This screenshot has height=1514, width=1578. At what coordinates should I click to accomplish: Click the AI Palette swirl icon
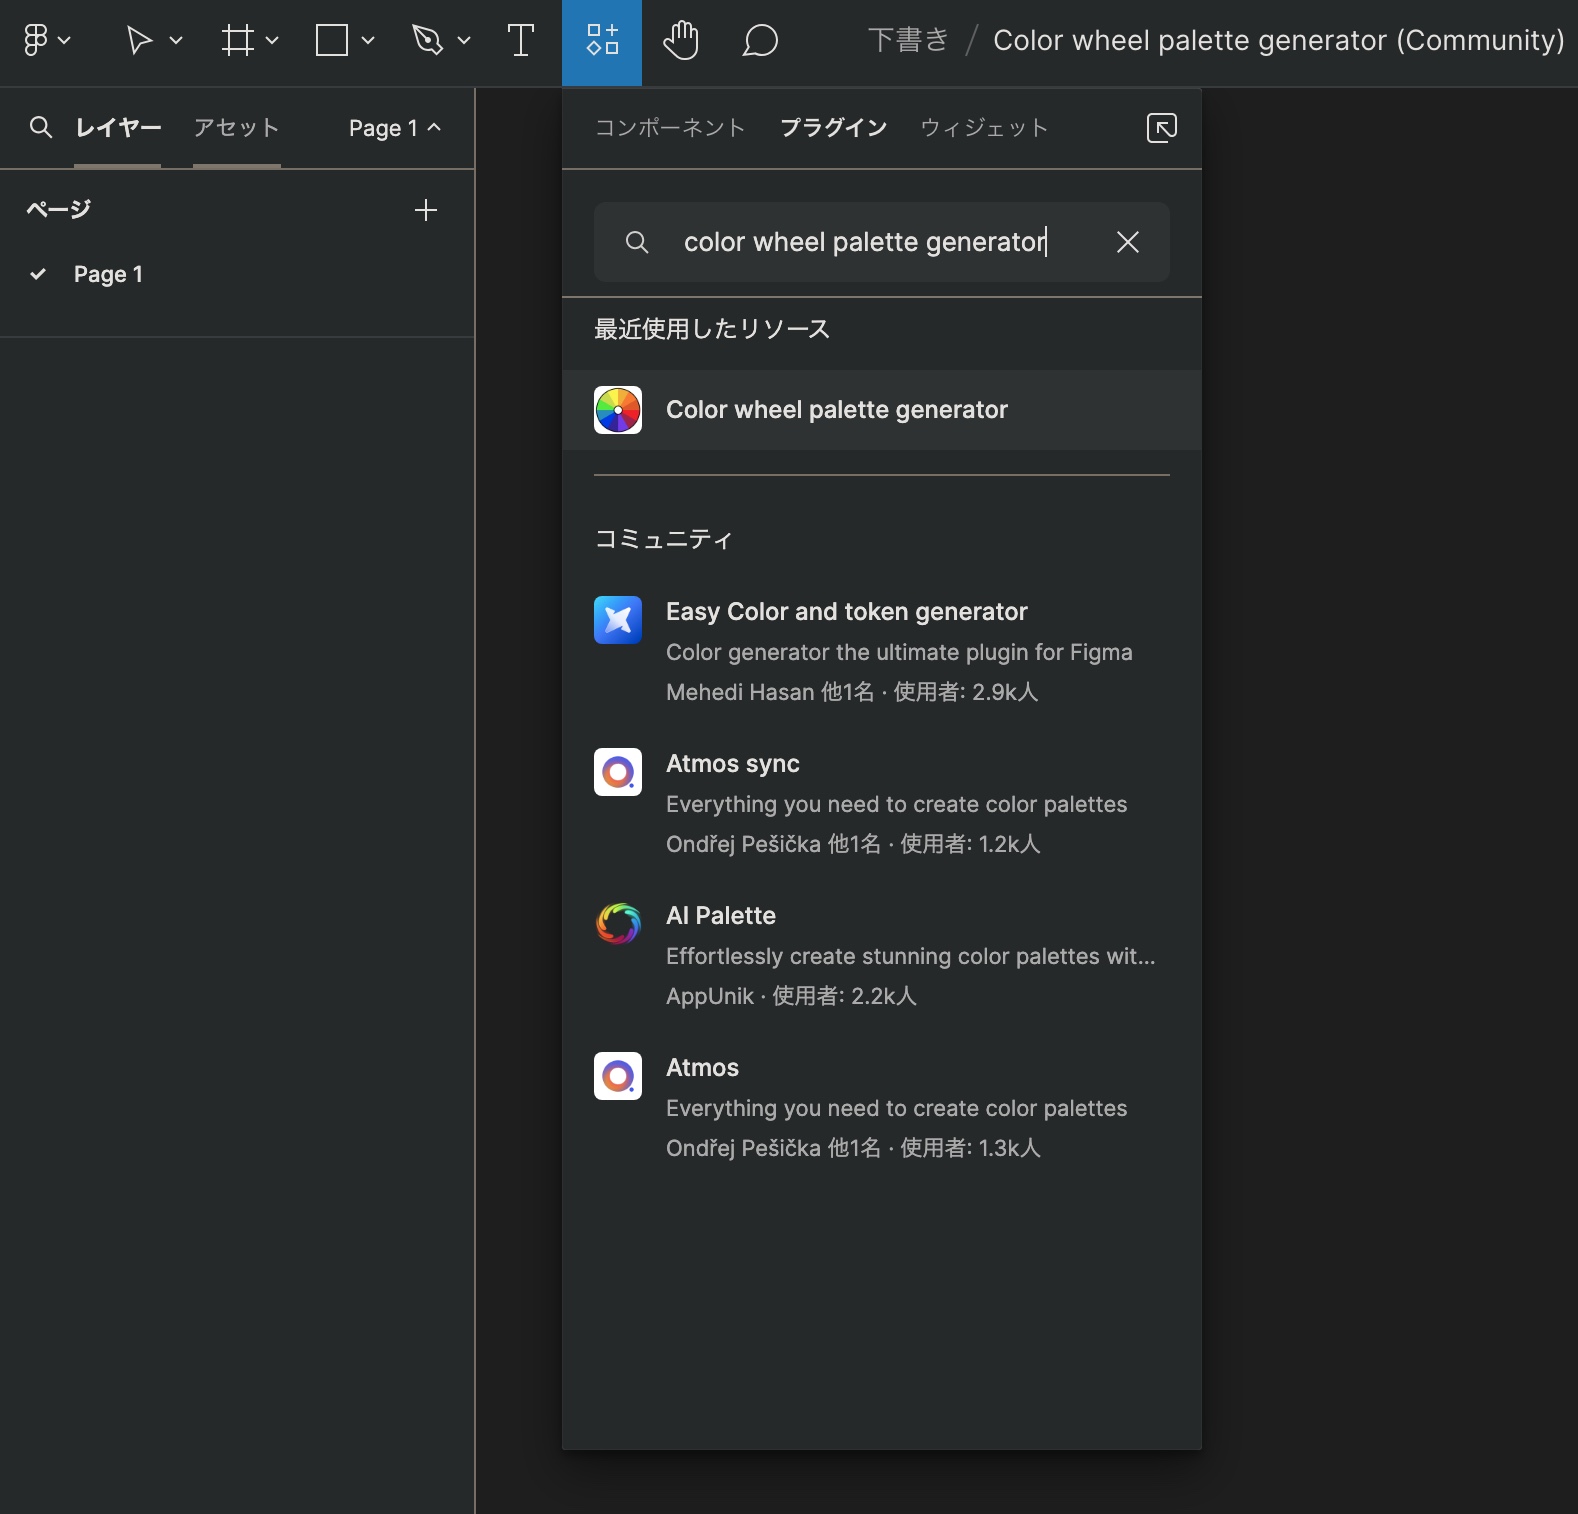coord(618,924)
